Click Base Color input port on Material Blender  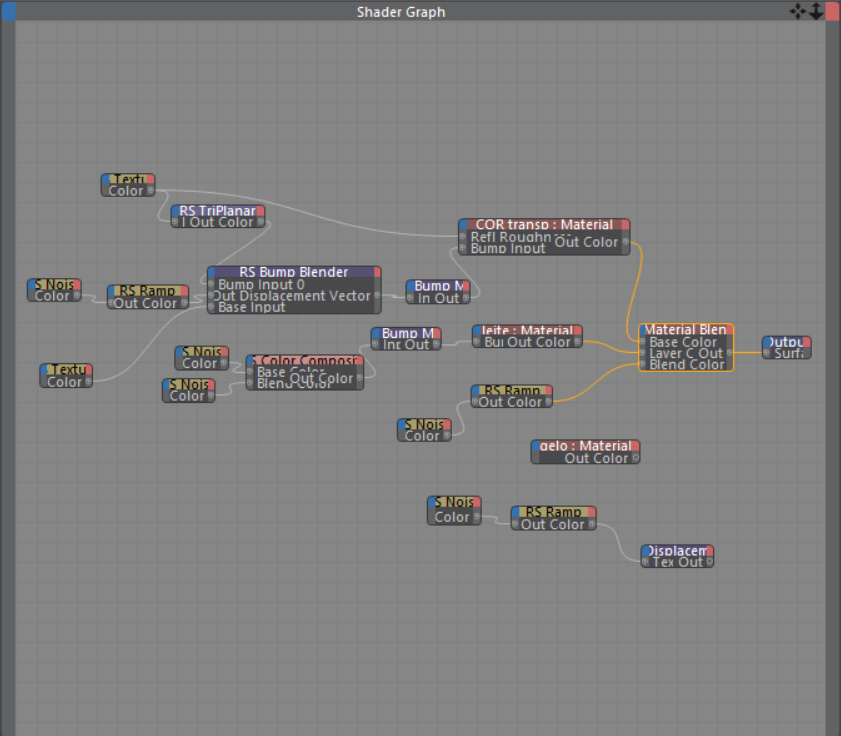pos(643,342)
